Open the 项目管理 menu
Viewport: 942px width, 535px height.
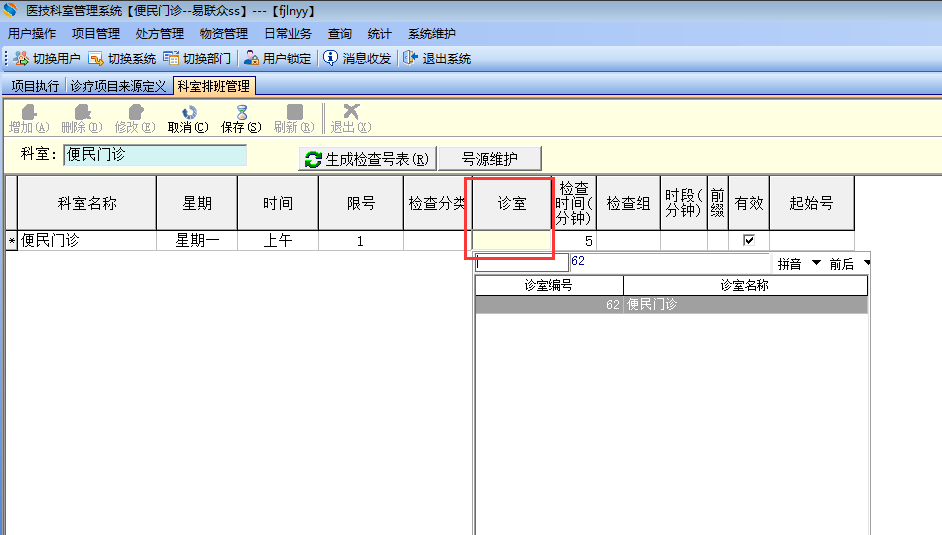pyautogui.click(x=96, y=34)
